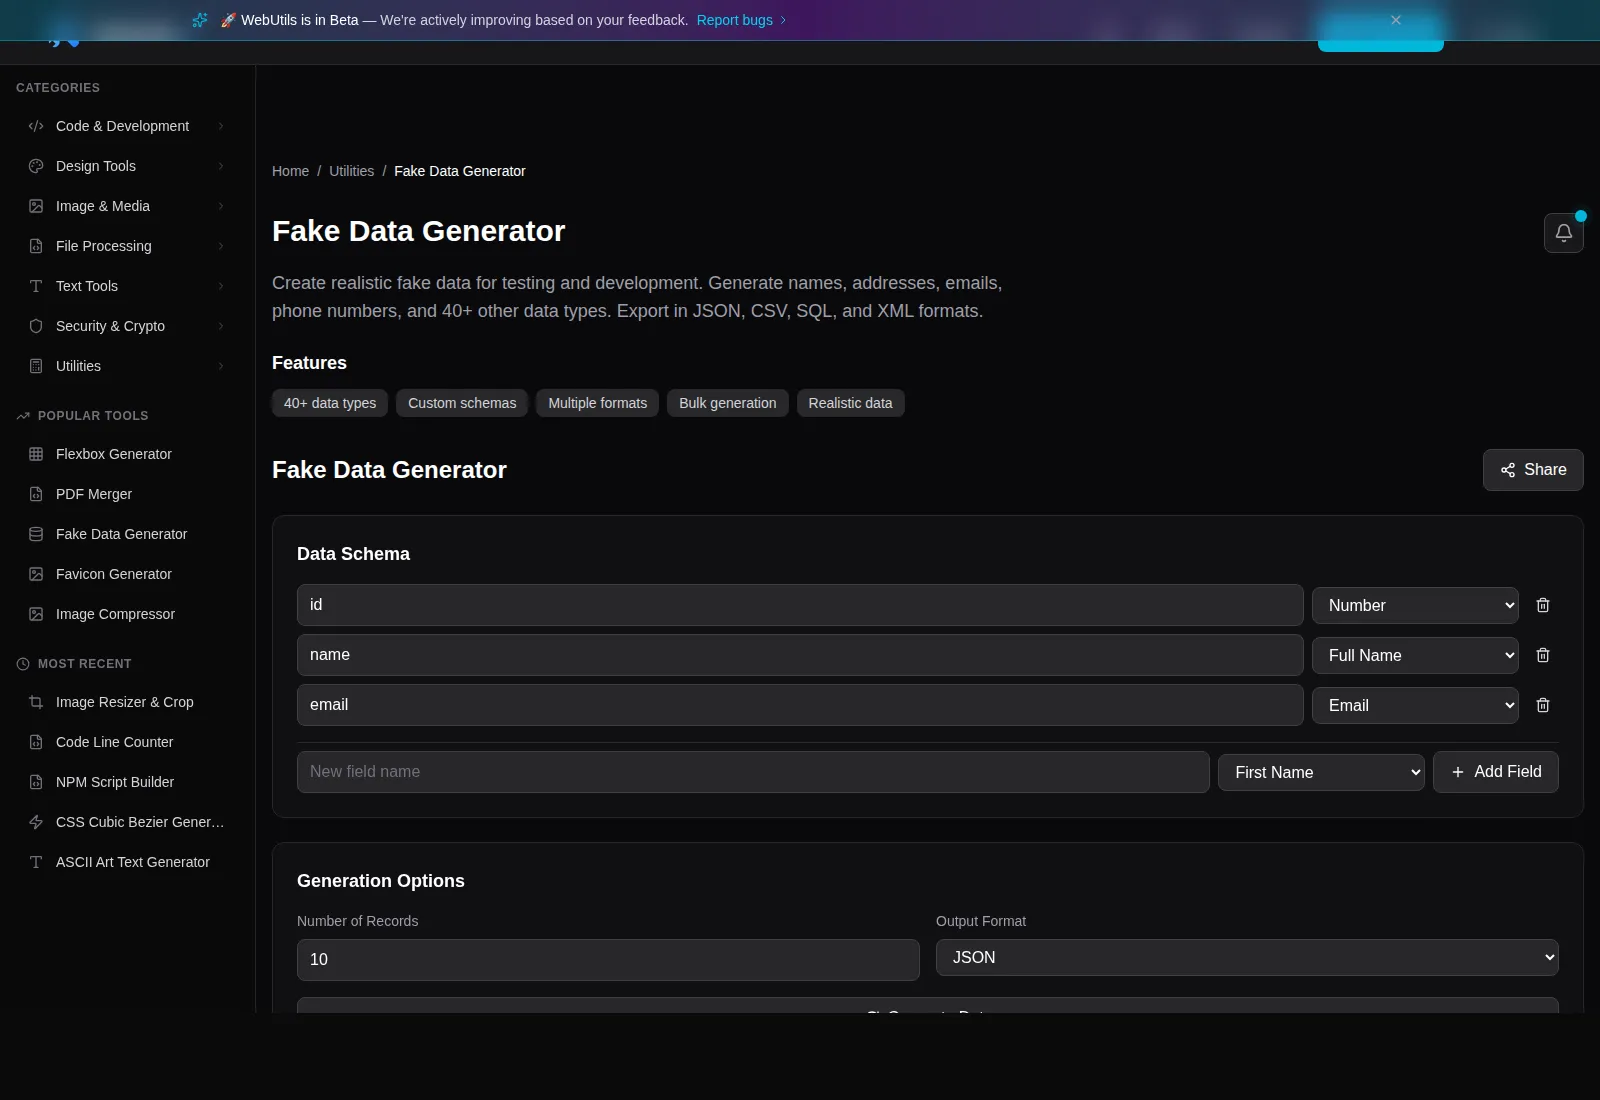Screen dimensions: 1600x1100
Task: Click the Image Compressor icon
Action: click(36, 614)
